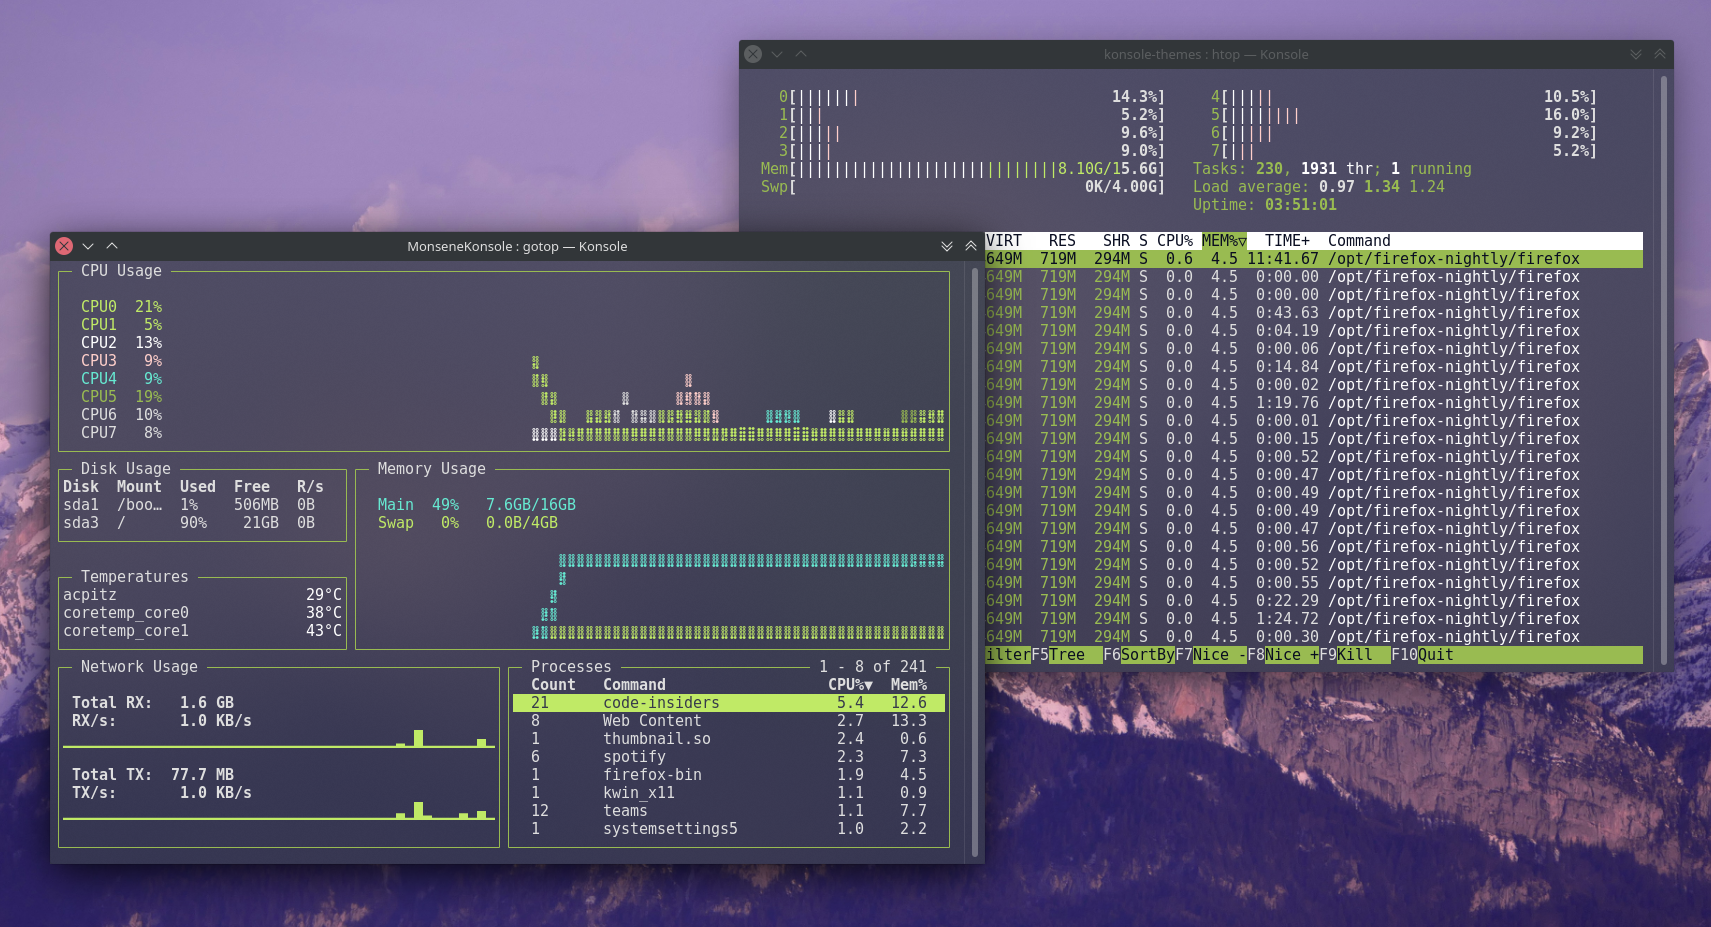This screenshot has width=1711, height=927.
Task: Click TIME+ column header in htop
Action: coord(1287,241)
